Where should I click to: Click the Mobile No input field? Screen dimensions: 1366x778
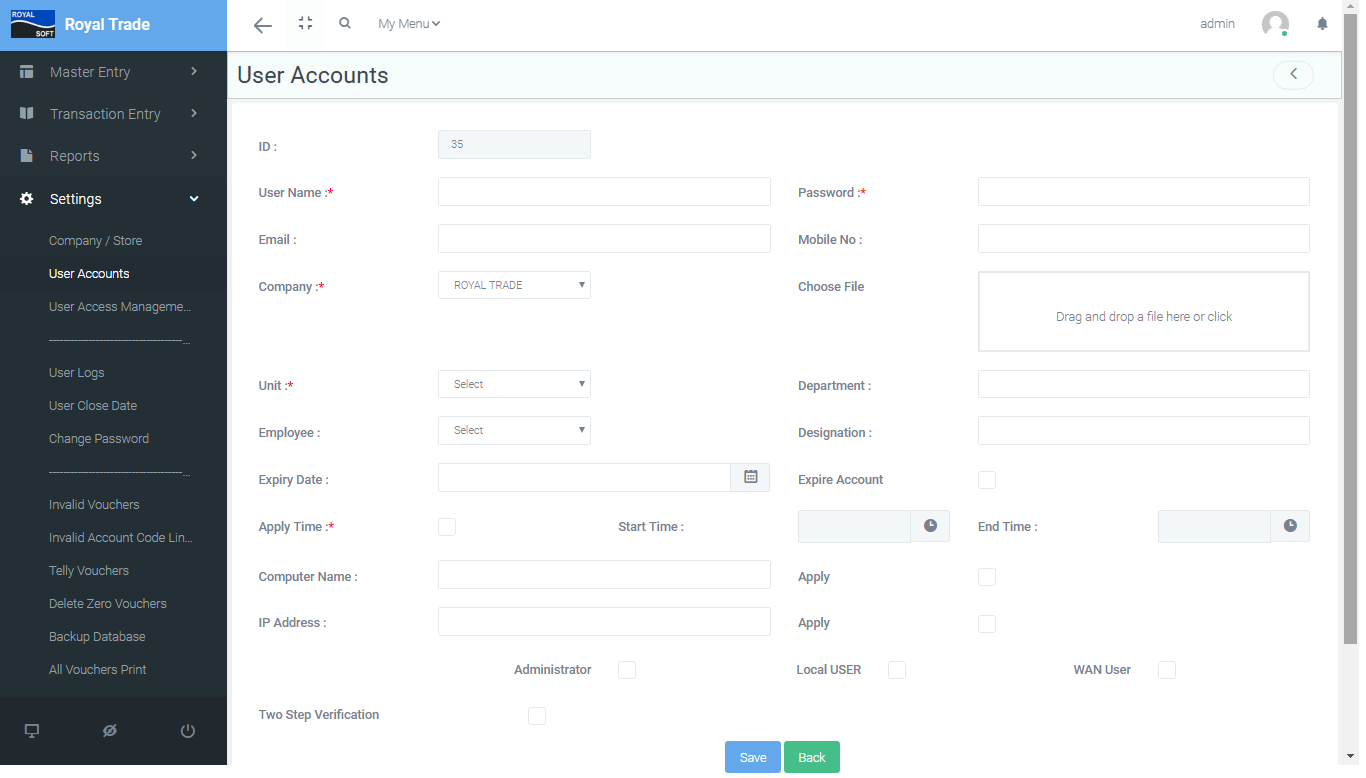(x=1144, y=238)
